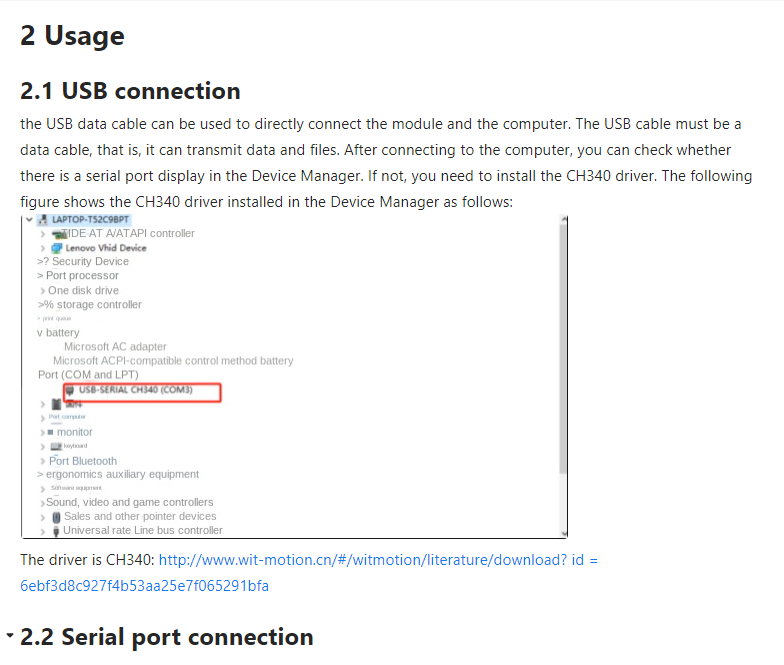Expand the One disk drive node
784x665 pixels.
pos(42,291)
